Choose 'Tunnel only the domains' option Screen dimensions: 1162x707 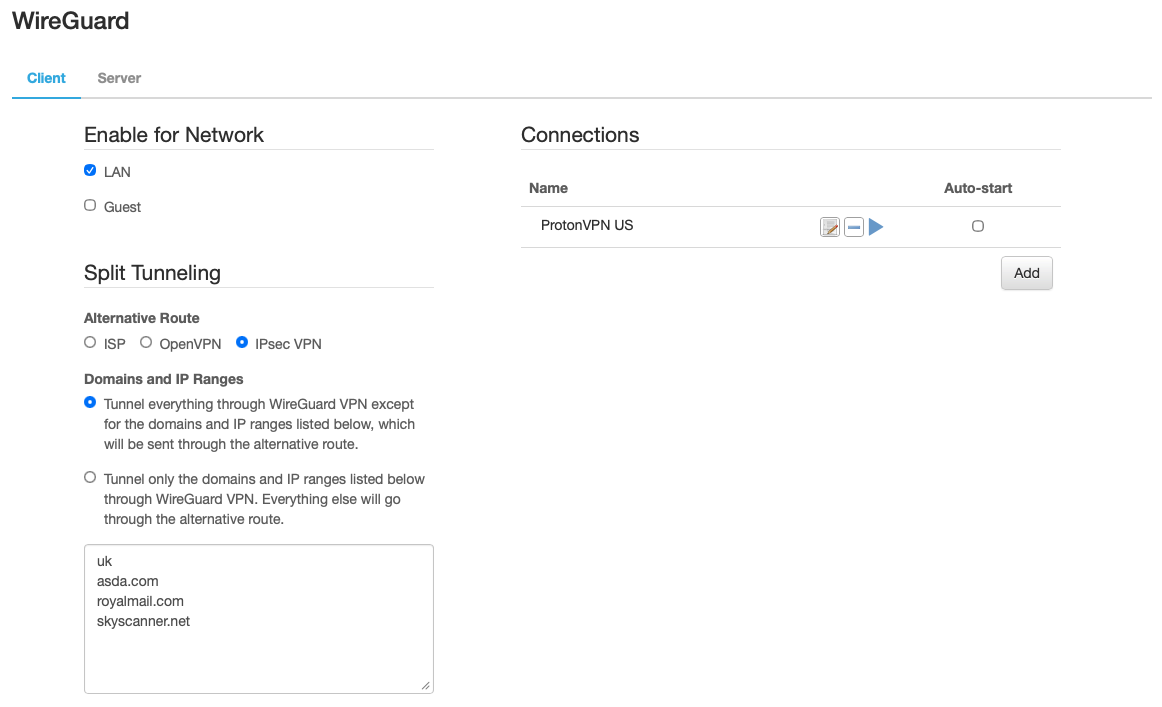(90, 478)
